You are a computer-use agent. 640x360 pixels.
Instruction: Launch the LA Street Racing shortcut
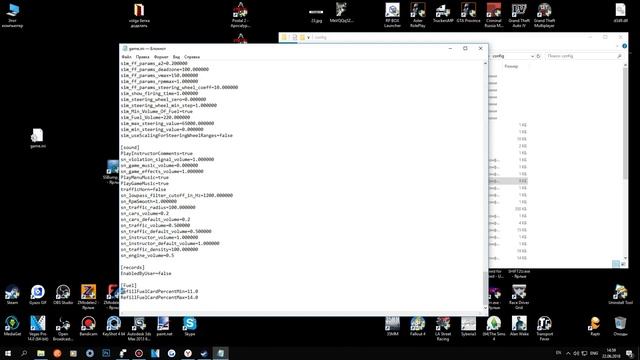tap(443, 328)
